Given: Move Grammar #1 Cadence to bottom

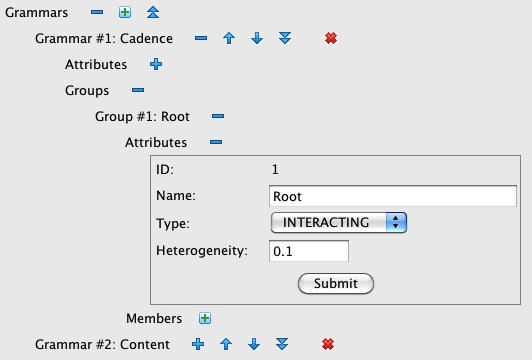Looking at the screenshot, I should tap(285, 38).
